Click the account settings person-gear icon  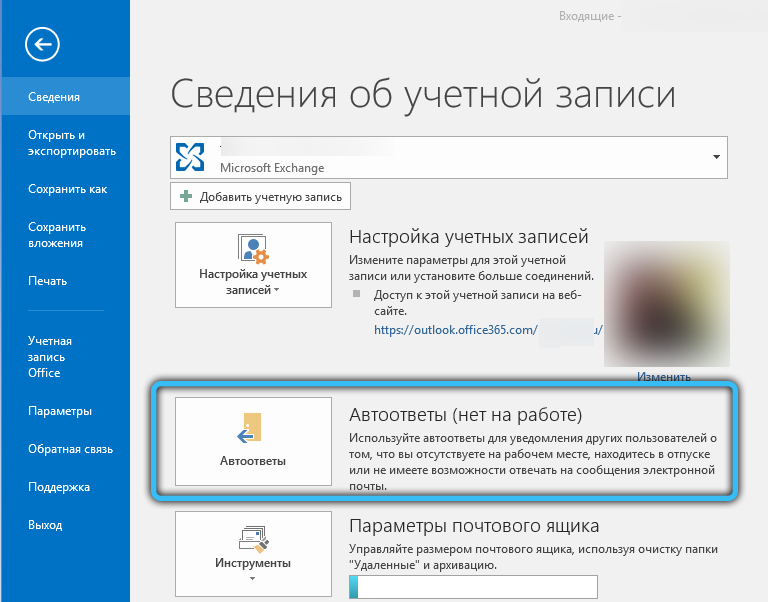tap(252, 249)
